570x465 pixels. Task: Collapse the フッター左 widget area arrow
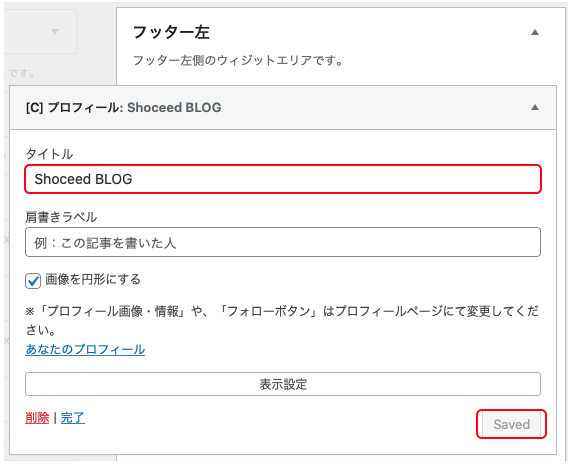[535, 32]
